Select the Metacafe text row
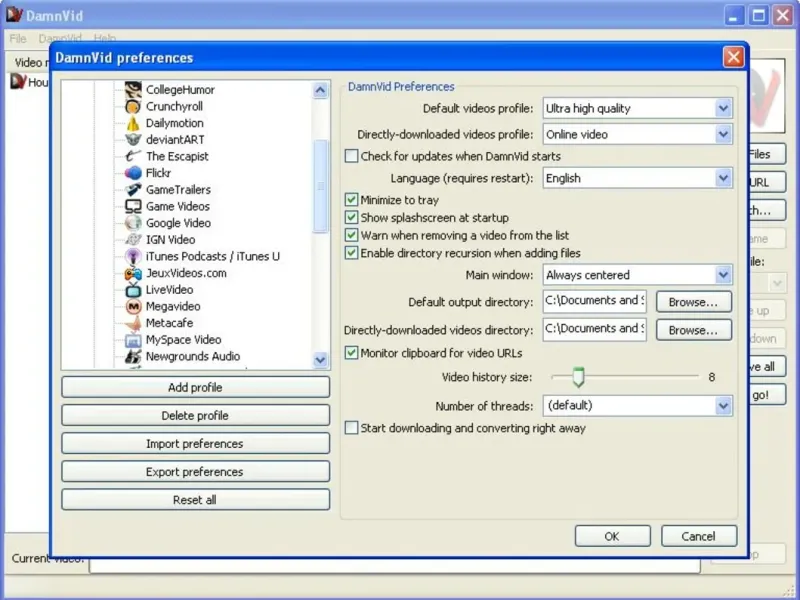Screen dimensions: 800x600 [169, 323]
